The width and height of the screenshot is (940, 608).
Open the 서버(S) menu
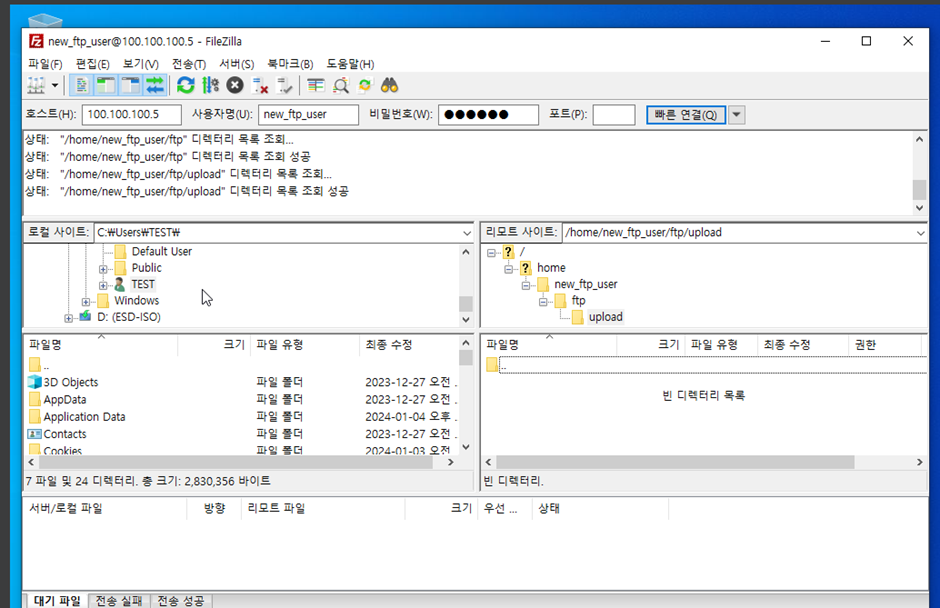236,64
